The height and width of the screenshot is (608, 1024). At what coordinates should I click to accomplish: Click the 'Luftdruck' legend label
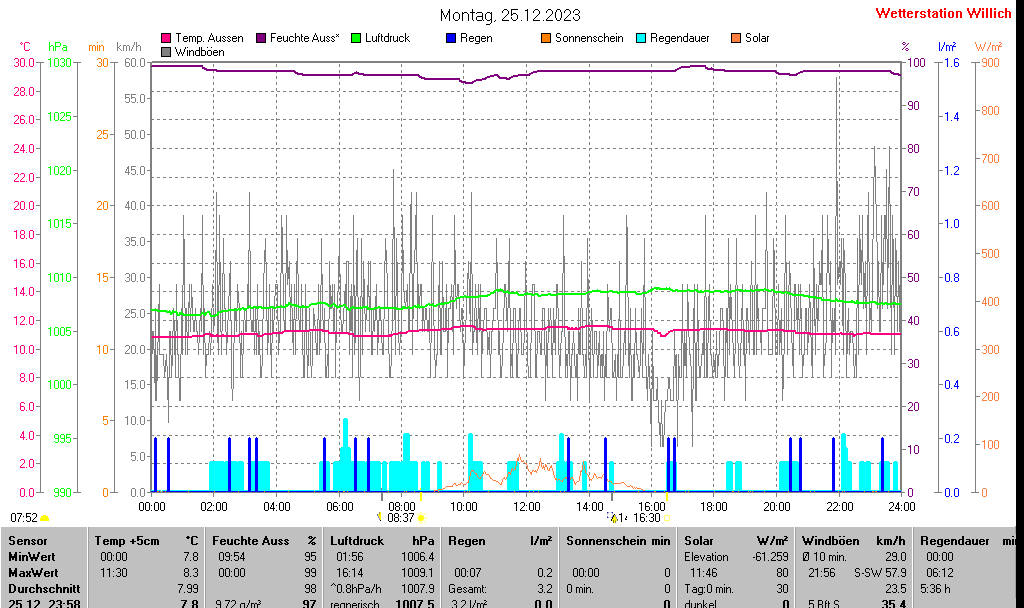click(x=387, y=39)
